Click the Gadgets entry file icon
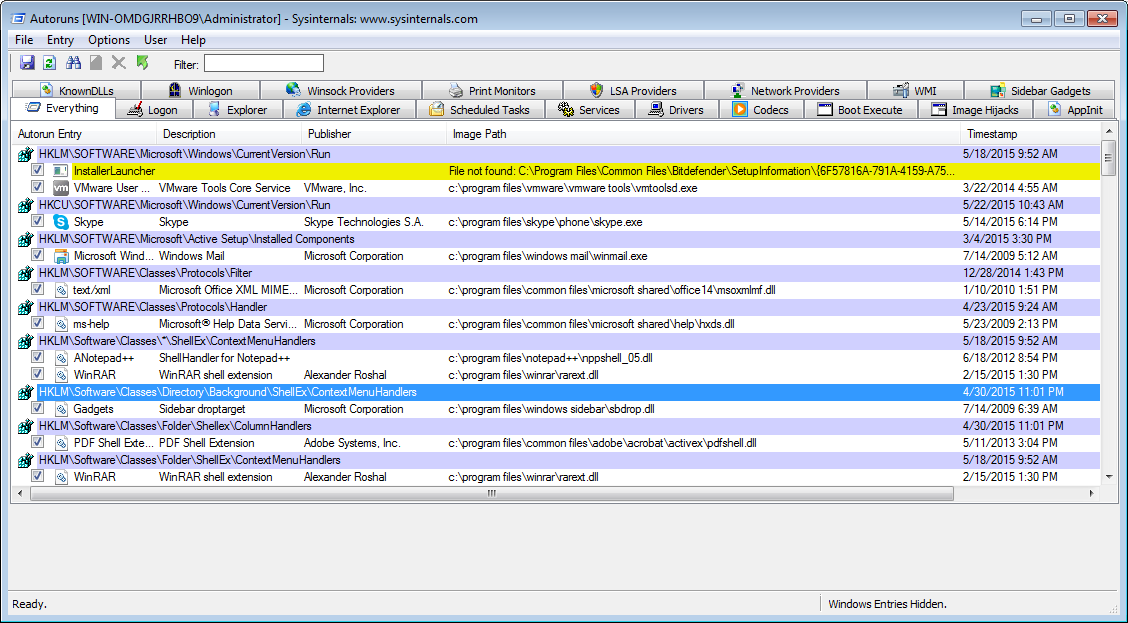The height and width of the screenshot is (623, 1128). [61, 409]
